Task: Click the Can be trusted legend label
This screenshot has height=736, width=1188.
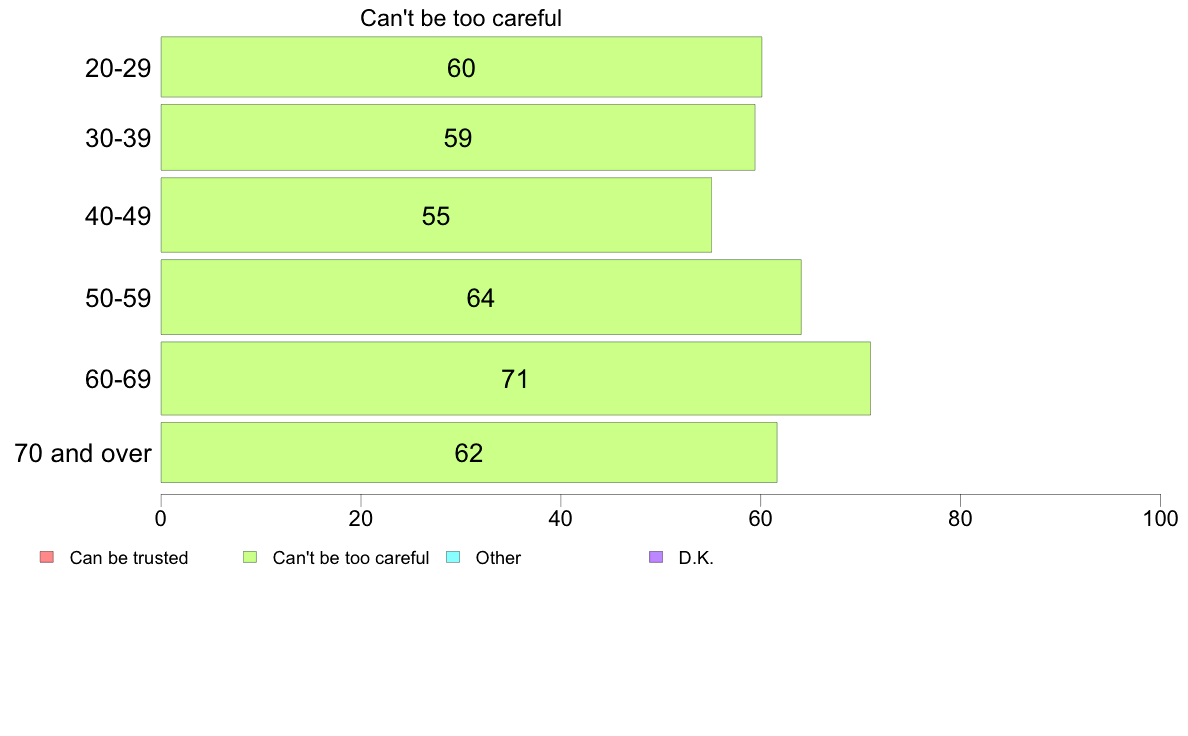Action: click(x=129, y=558)
